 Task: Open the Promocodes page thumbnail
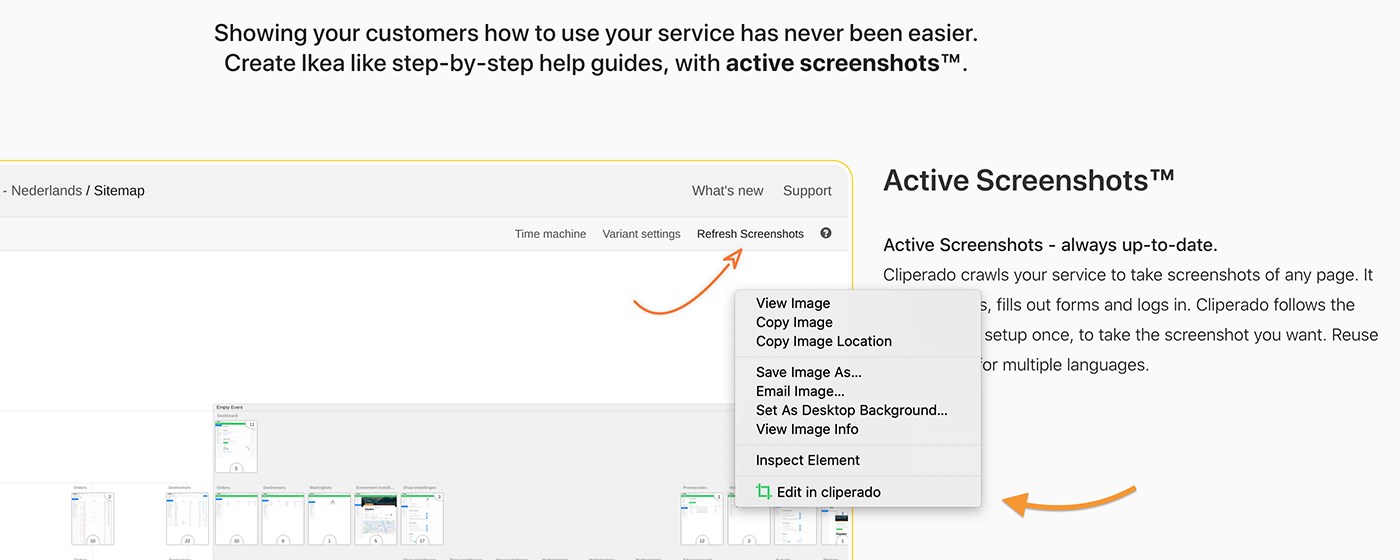pyautogui.click(x=702, y=518)
